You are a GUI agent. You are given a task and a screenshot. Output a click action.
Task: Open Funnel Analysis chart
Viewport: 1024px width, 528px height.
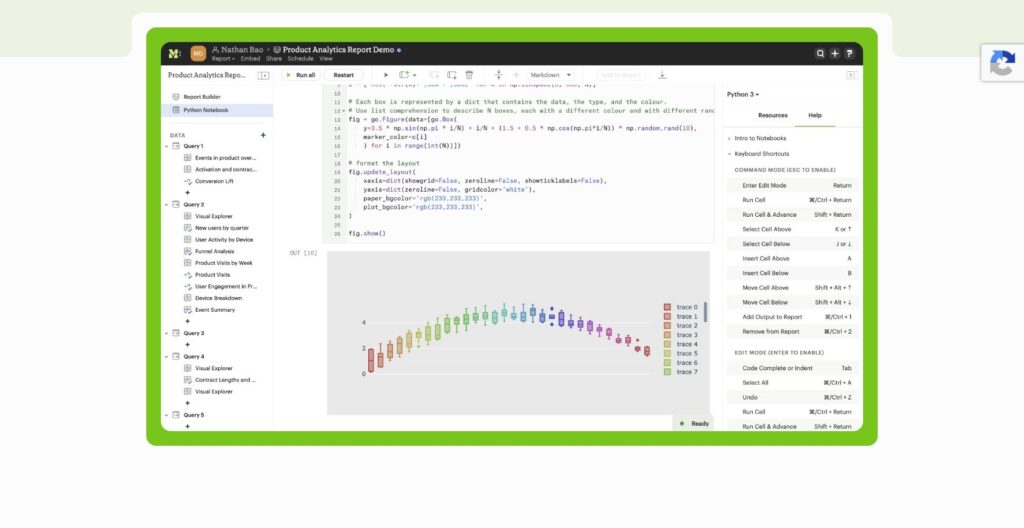[x=214, y=252]
